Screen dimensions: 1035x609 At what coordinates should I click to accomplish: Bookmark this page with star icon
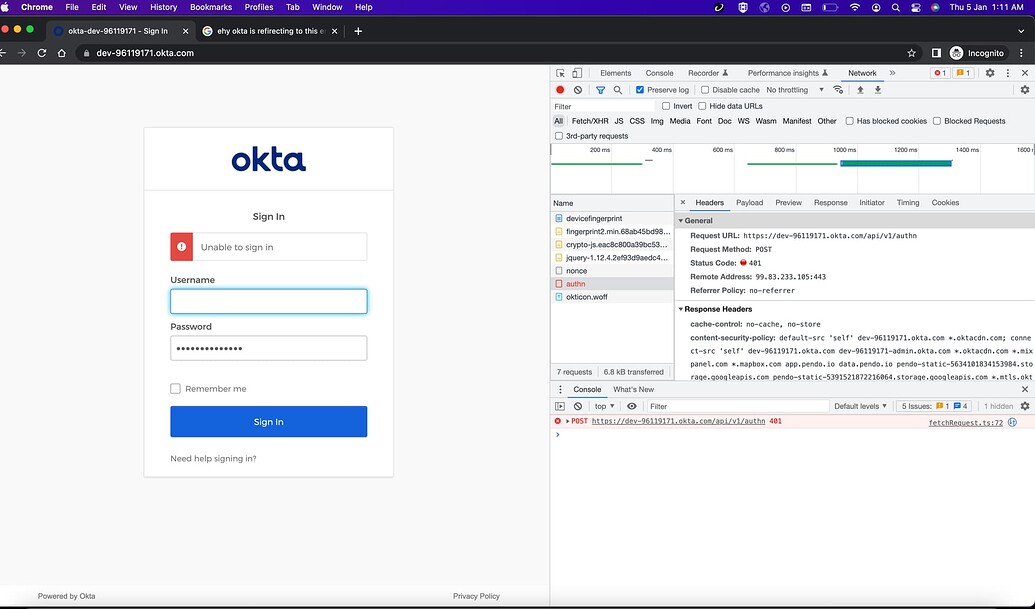912,53
